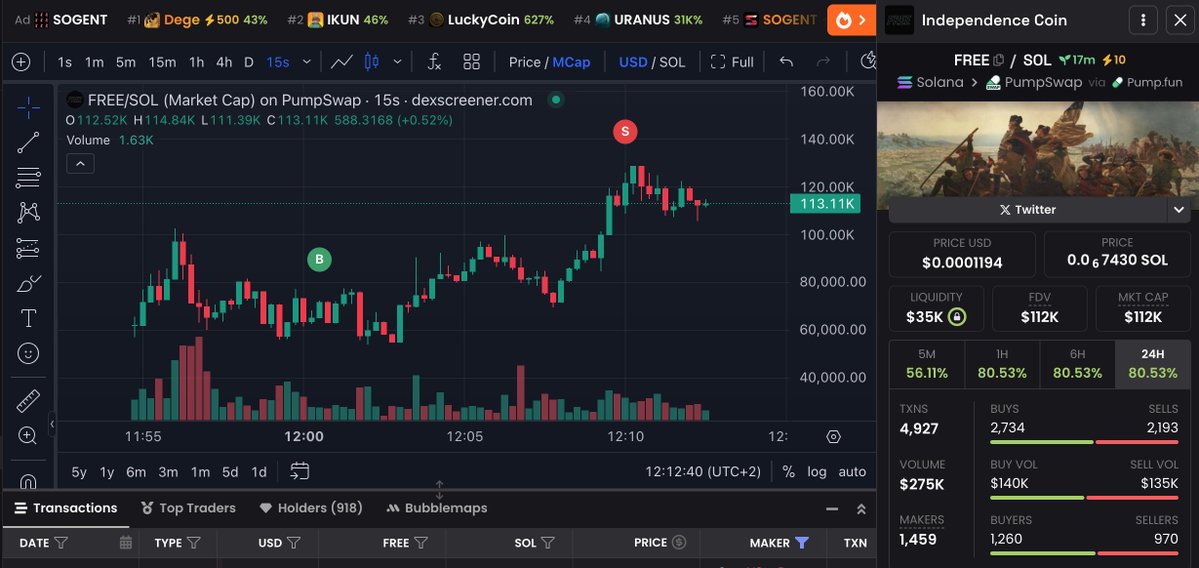Open the forecasting and measurement tools

[x=28, y=248]
